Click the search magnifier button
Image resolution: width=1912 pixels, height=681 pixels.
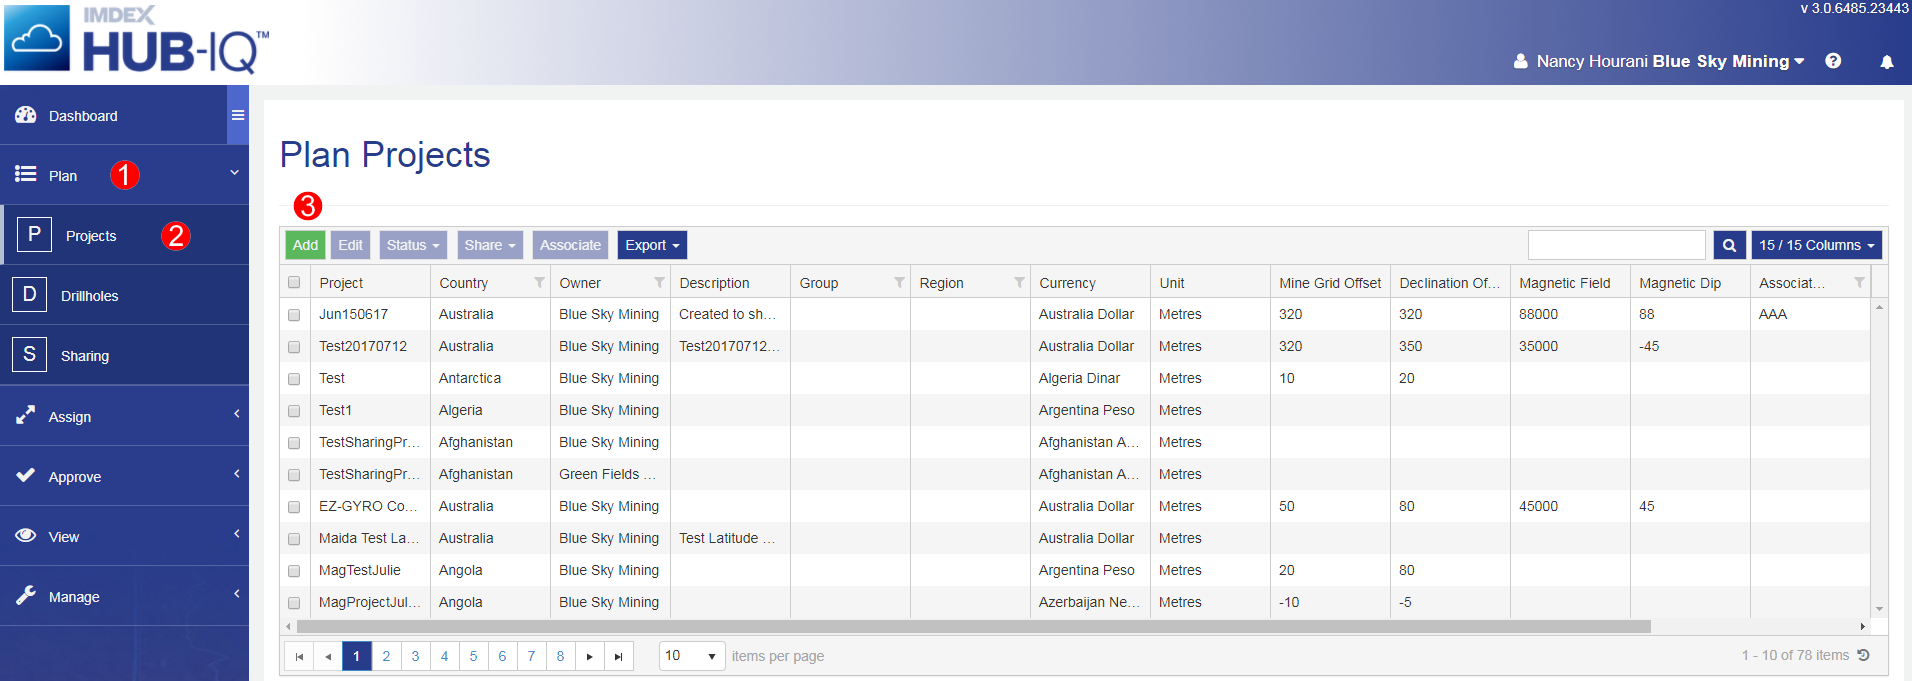tap(1729, 245)
